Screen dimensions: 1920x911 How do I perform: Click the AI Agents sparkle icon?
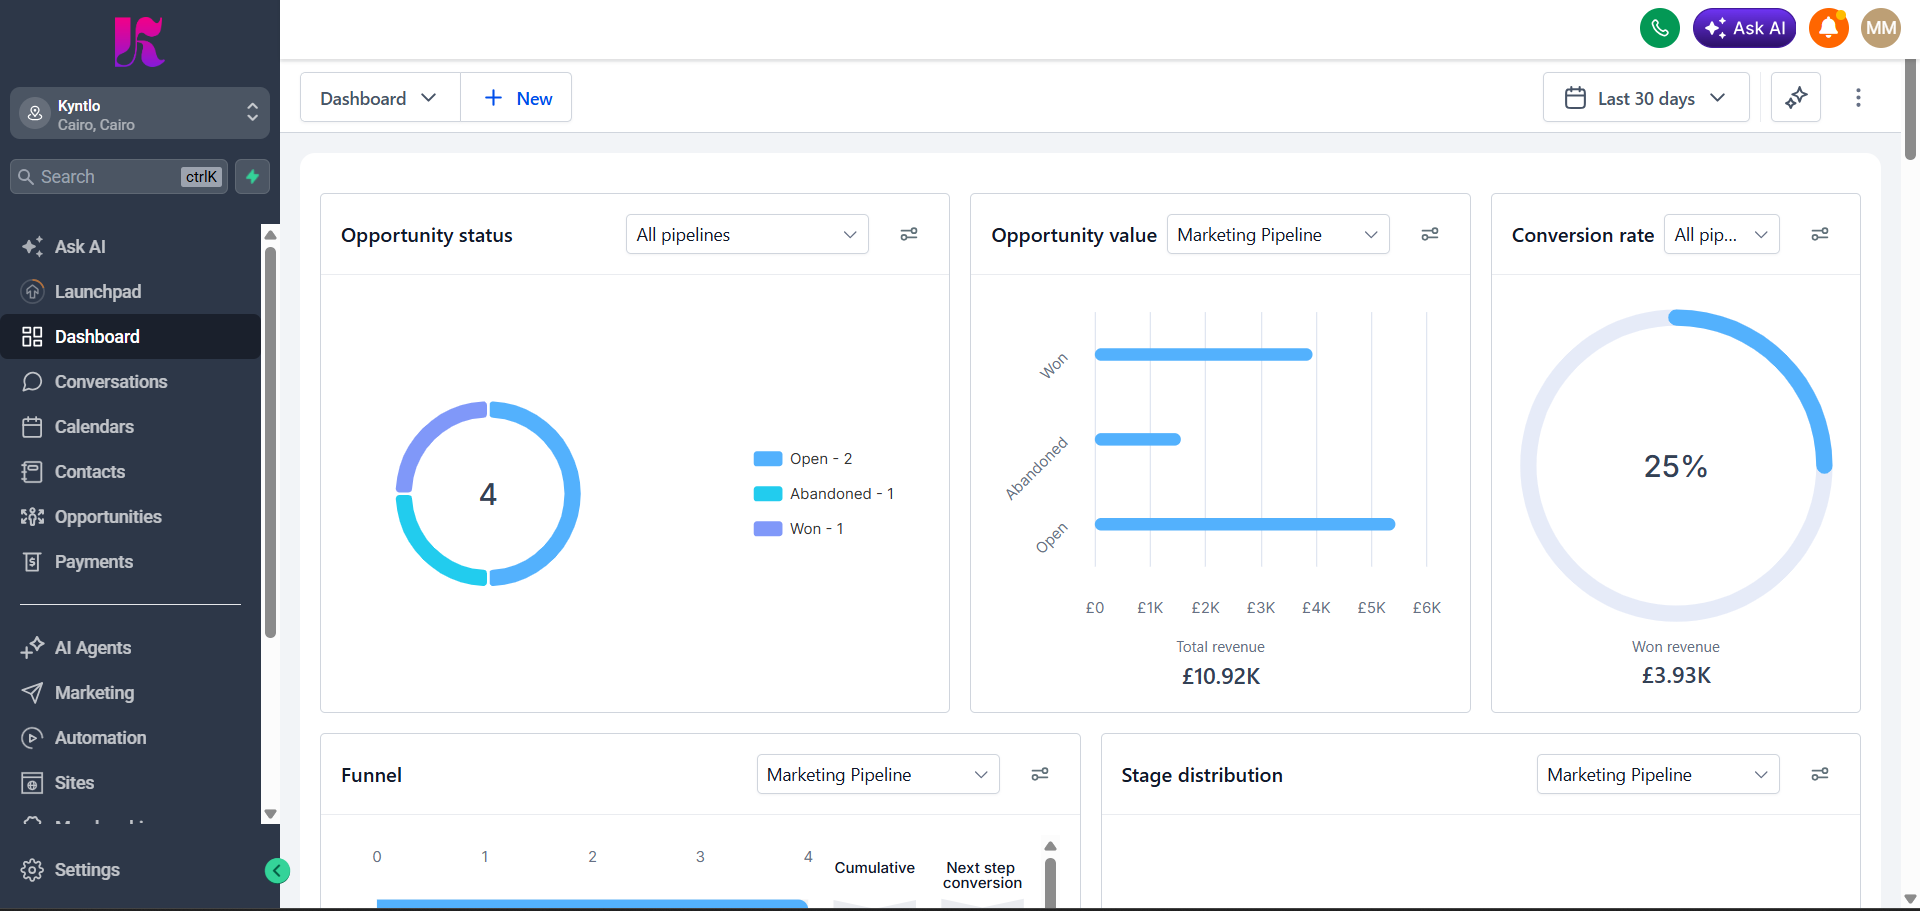tap(32, 647)
